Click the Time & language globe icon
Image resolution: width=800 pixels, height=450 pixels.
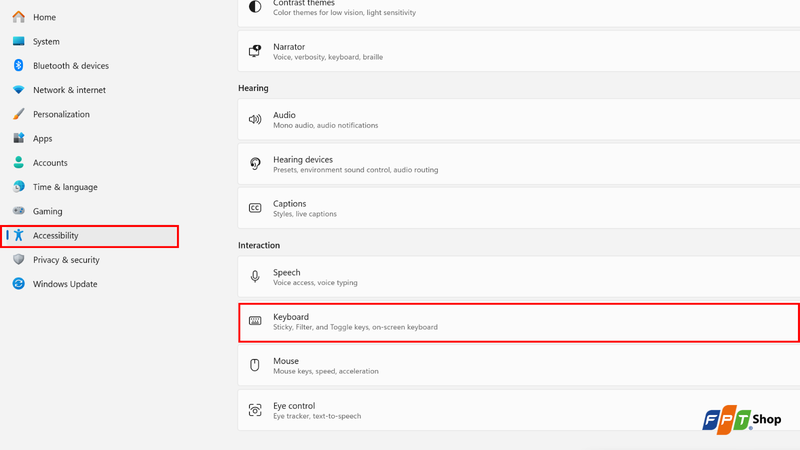19,187
